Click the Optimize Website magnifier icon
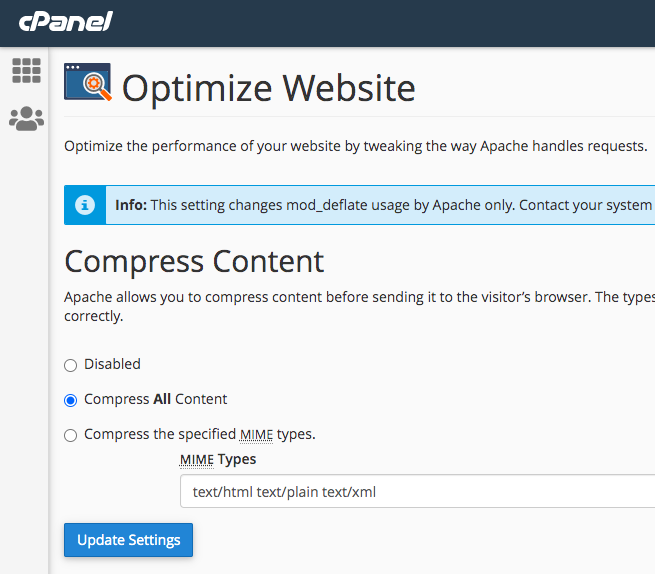Viewport: 655px width, 574px height. point(88,82)
